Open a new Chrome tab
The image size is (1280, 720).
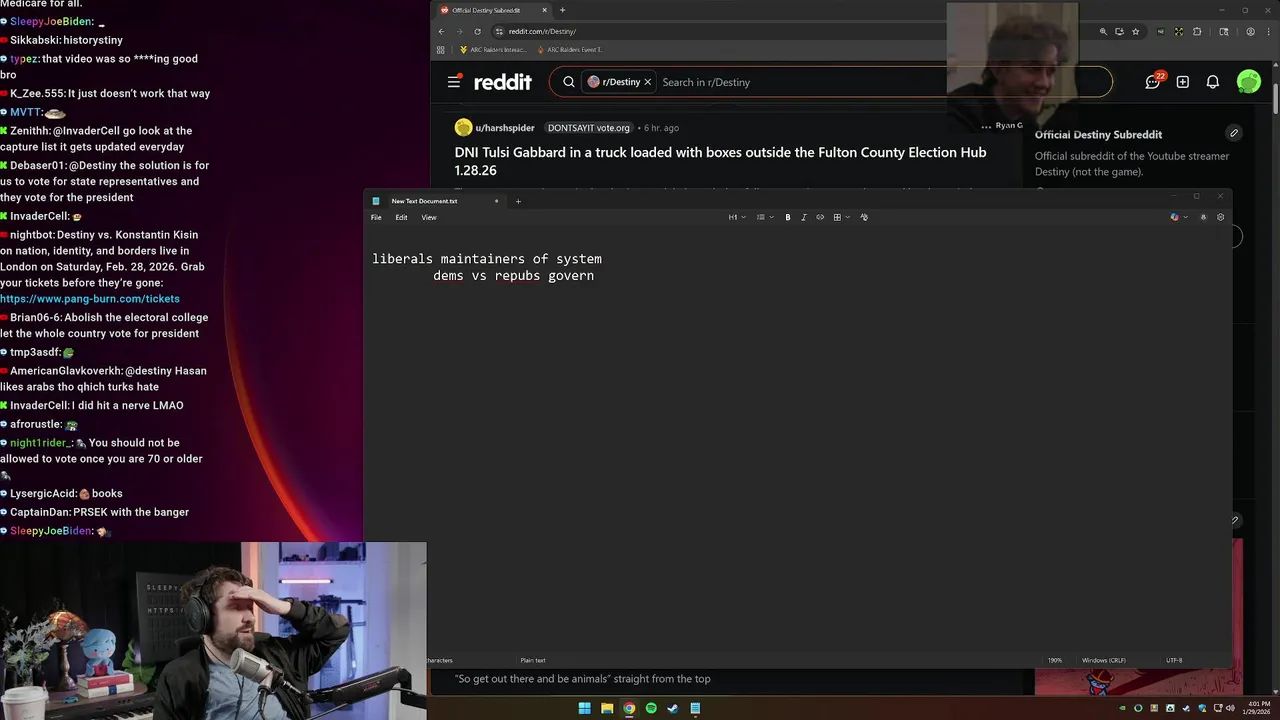tap(562, 10)
